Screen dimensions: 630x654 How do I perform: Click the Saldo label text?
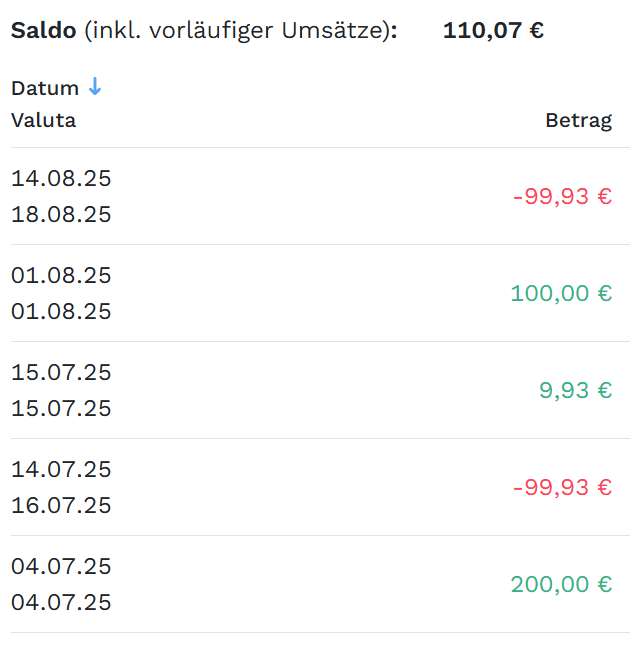[x=43, y=30]
